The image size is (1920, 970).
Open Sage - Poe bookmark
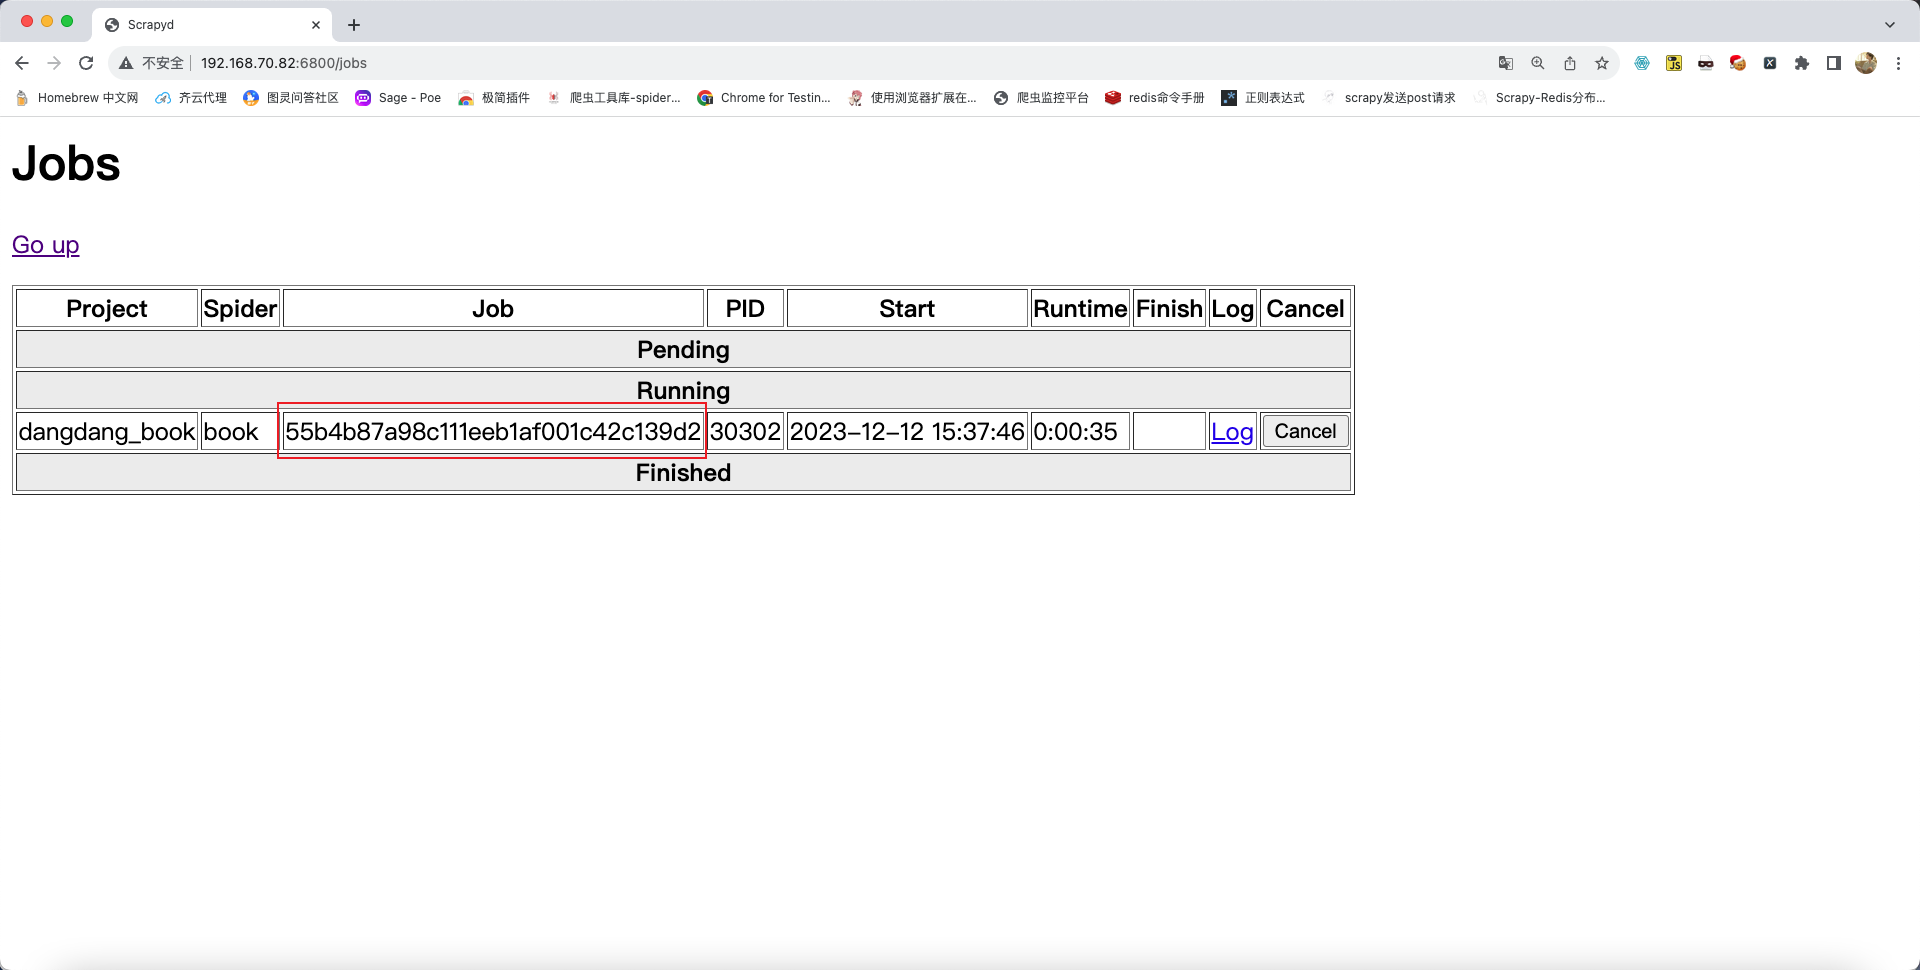pos(398,98)
